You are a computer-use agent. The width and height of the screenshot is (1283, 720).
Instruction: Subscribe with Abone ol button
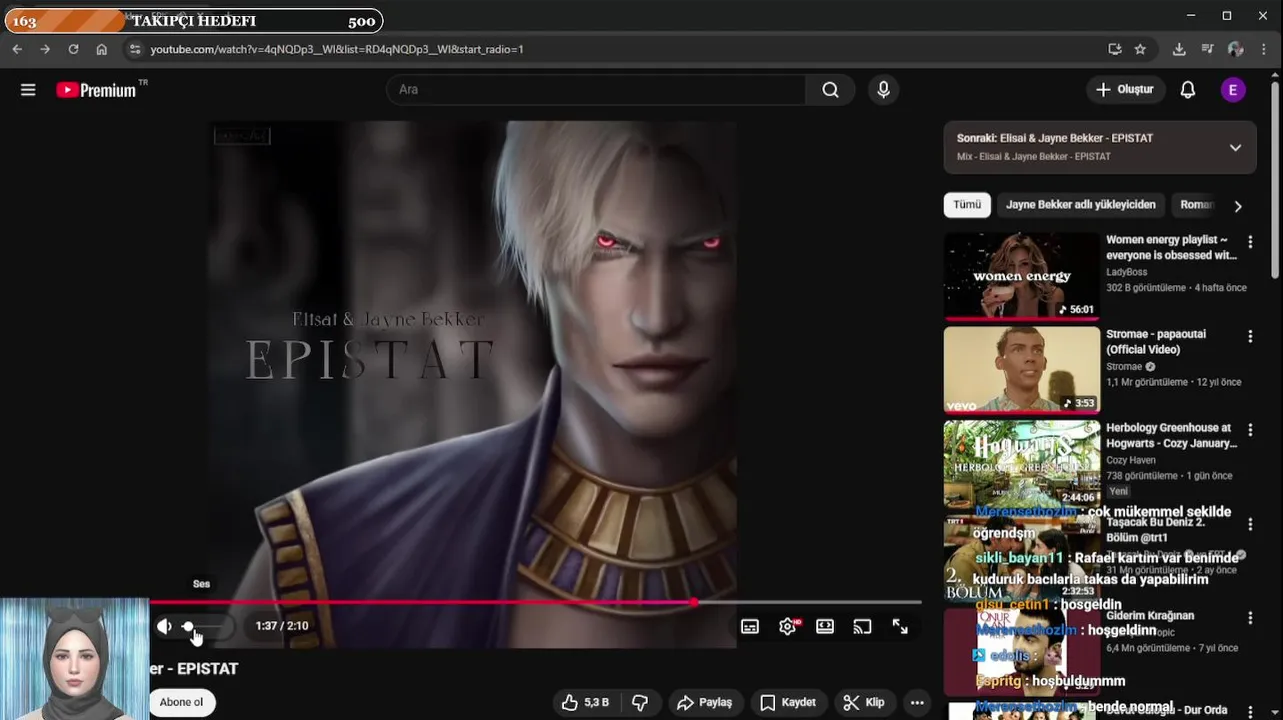[x=182, y=702]
